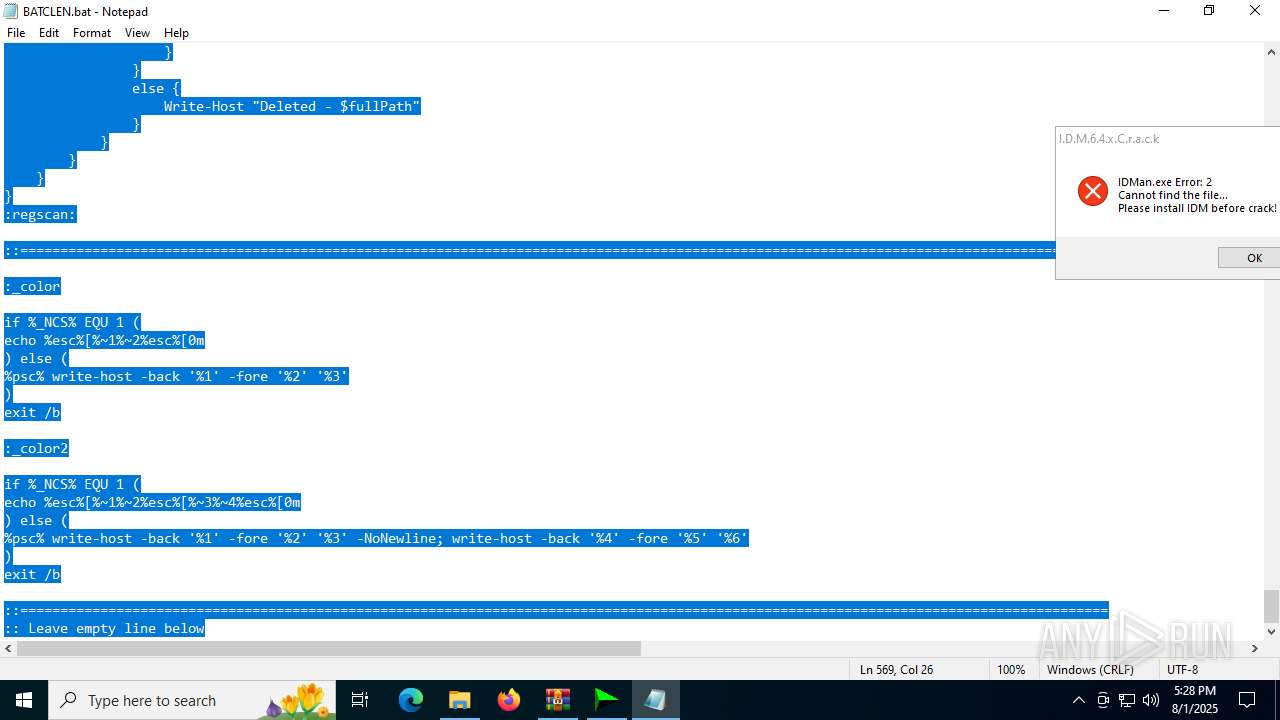1280x720 pixels.
Task: Click the ':regscan:' label line
Action: pyautogui.click(x=40, y=214)
